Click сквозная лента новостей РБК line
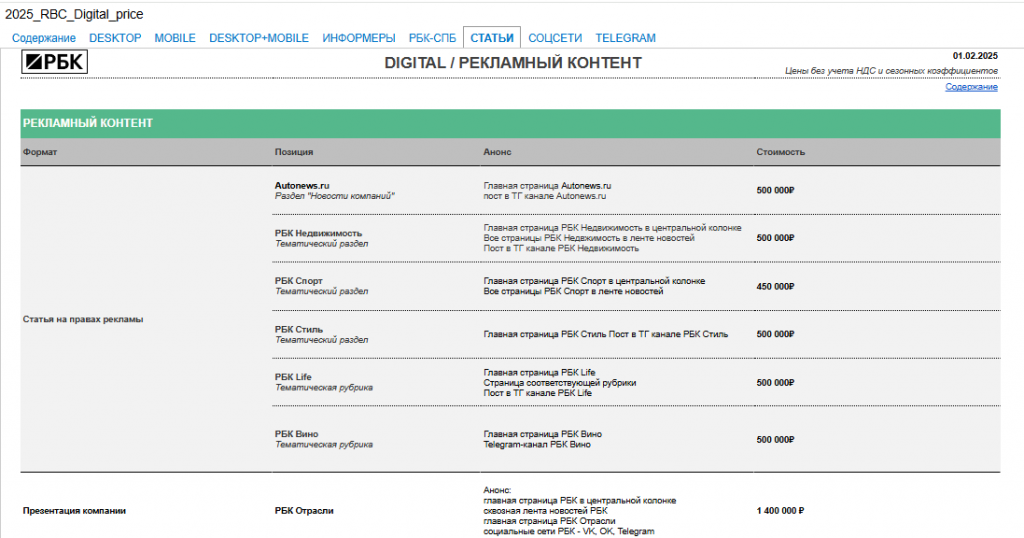 [x=545, y=511]
